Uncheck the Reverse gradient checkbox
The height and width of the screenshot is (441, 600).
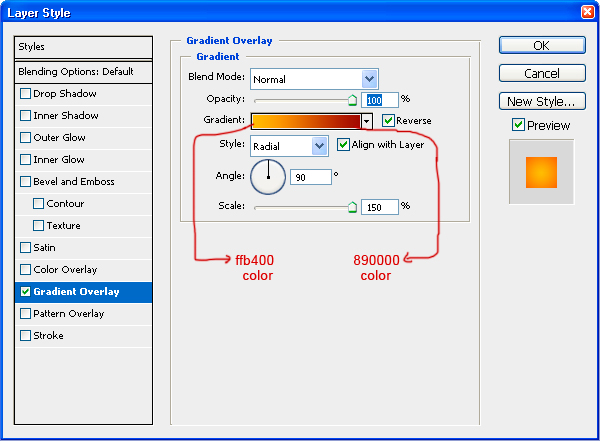click(x=388, y=121)
